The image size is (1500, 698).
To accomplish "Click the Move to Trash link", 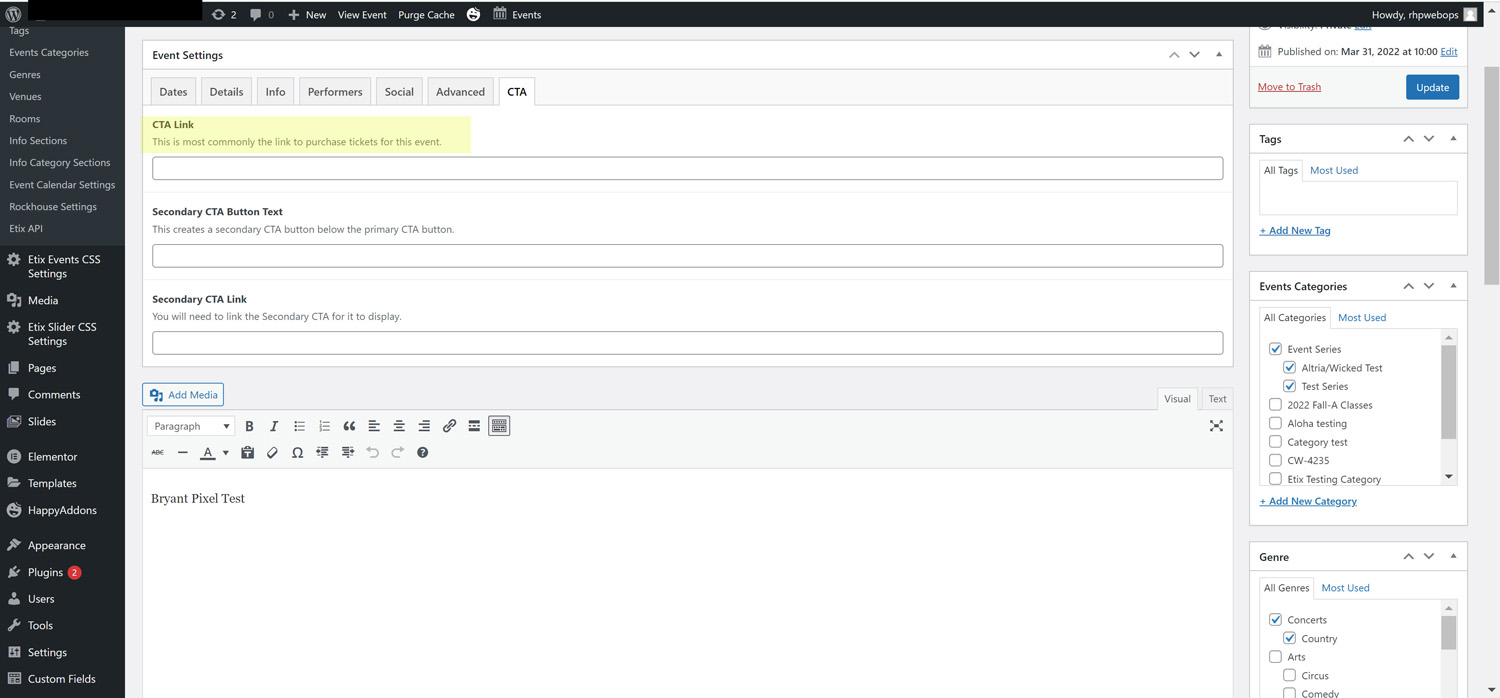I will (1289, 87).
